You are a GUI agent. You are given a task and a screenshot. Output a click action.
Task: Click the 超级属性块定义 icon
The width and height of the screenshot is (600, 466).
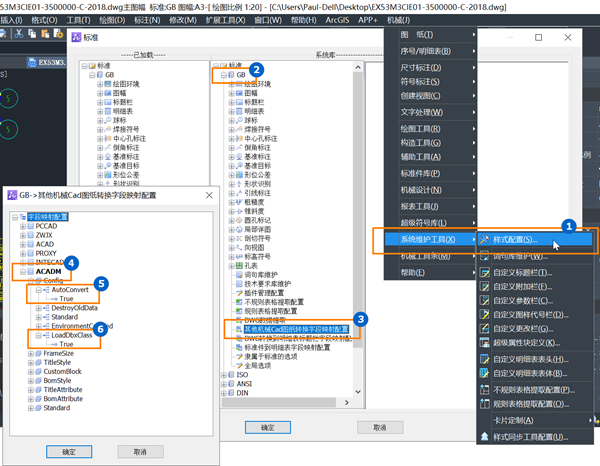point(484,342)
